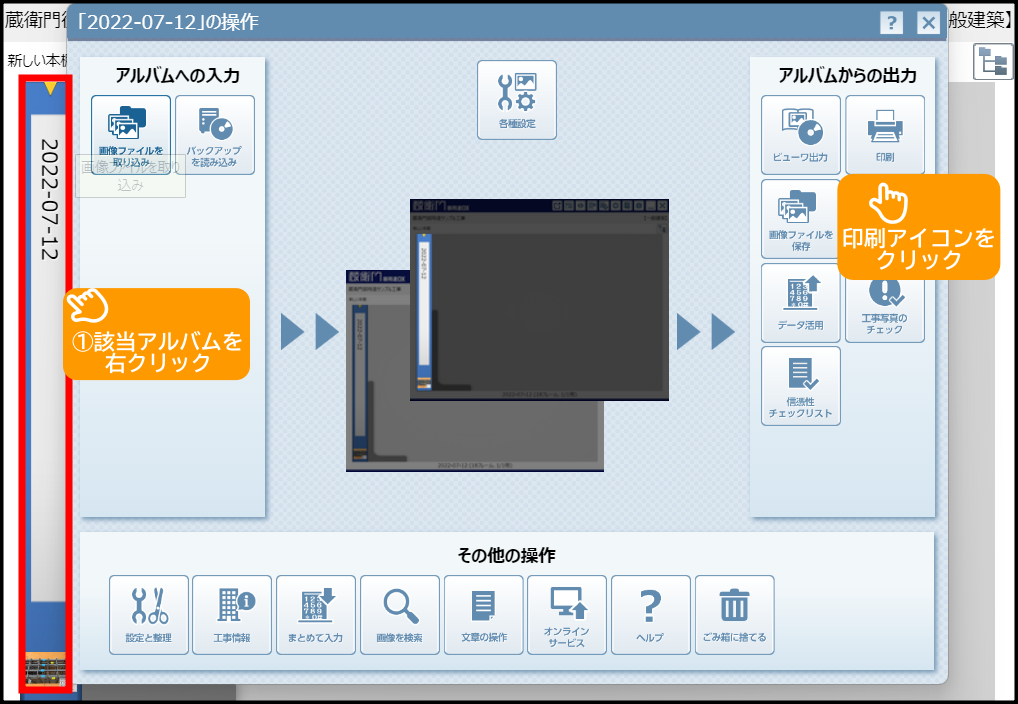
Task: Open データ活用 data utilization
Action: (x=800, y=302)
